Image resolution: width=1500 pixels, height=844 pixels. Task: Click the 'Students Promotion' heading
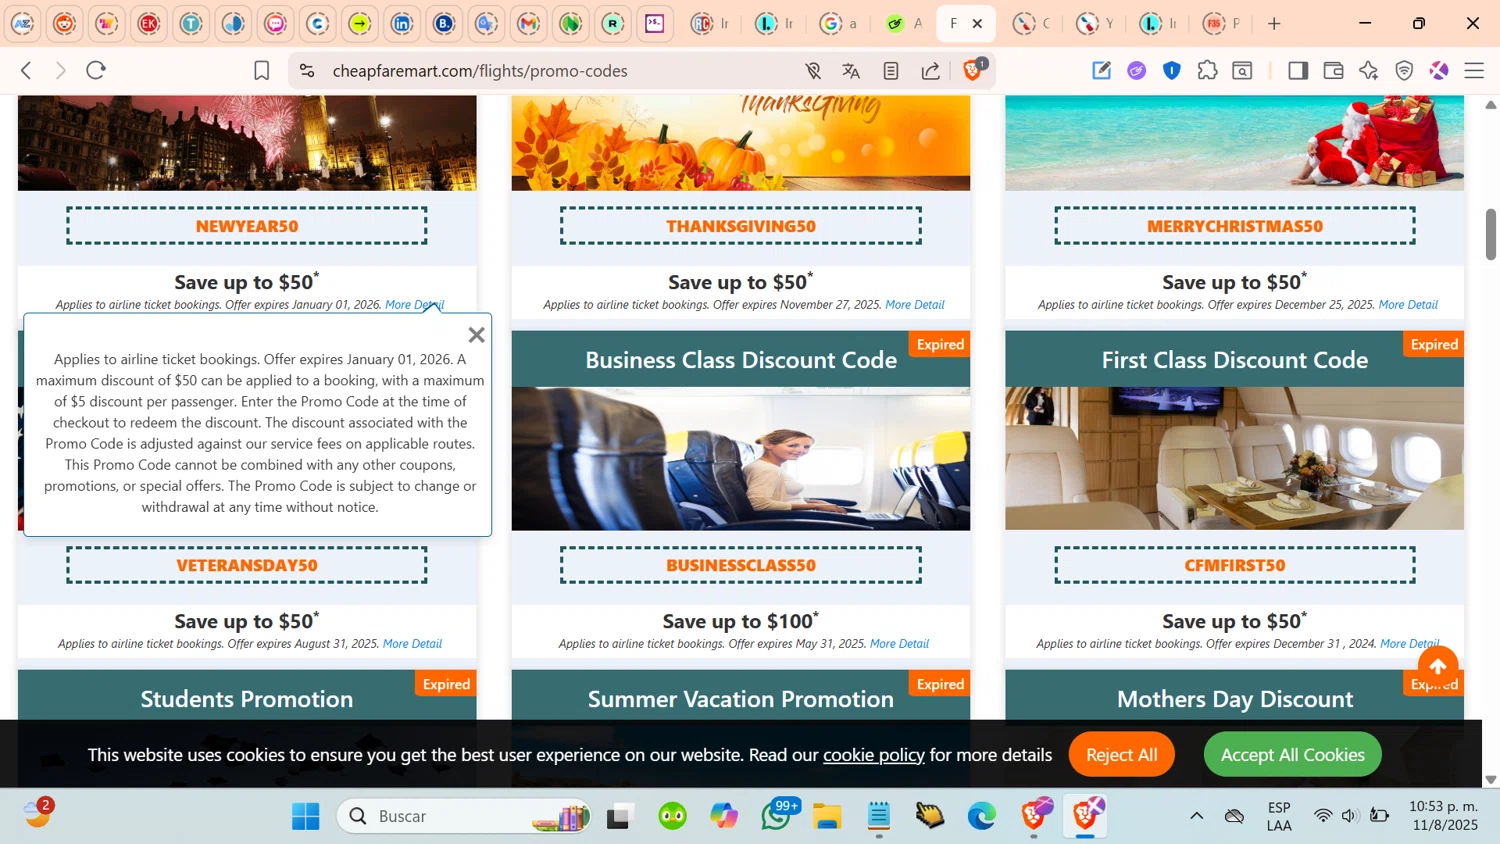click(247, 699)
